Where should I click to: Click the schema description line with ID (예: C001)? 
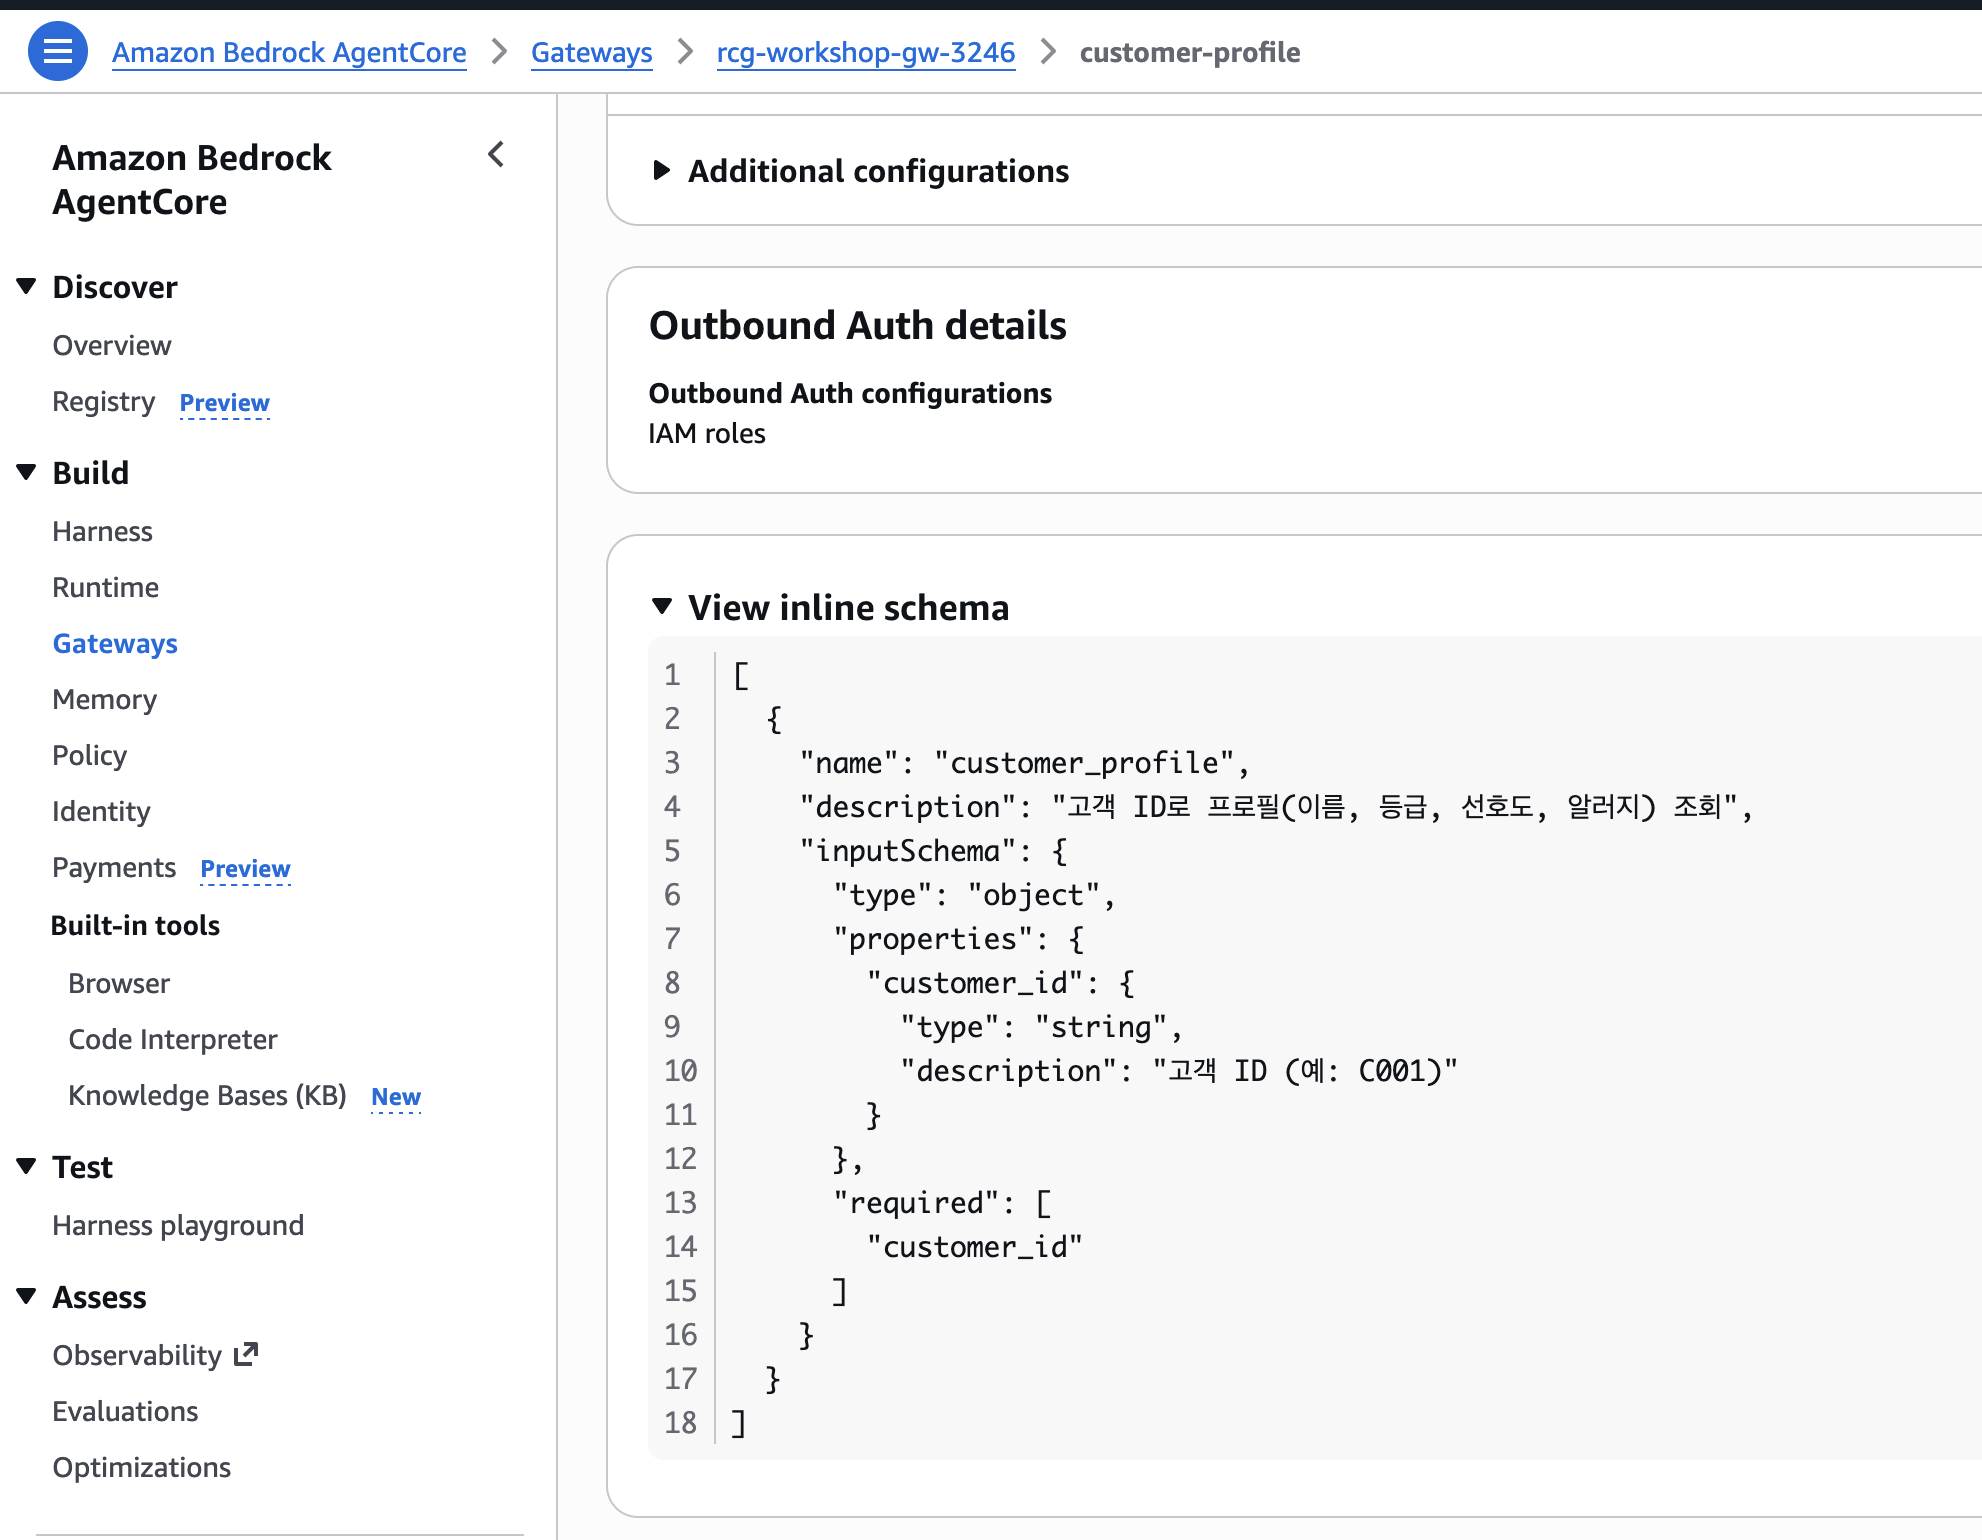click(1179, 1071)
